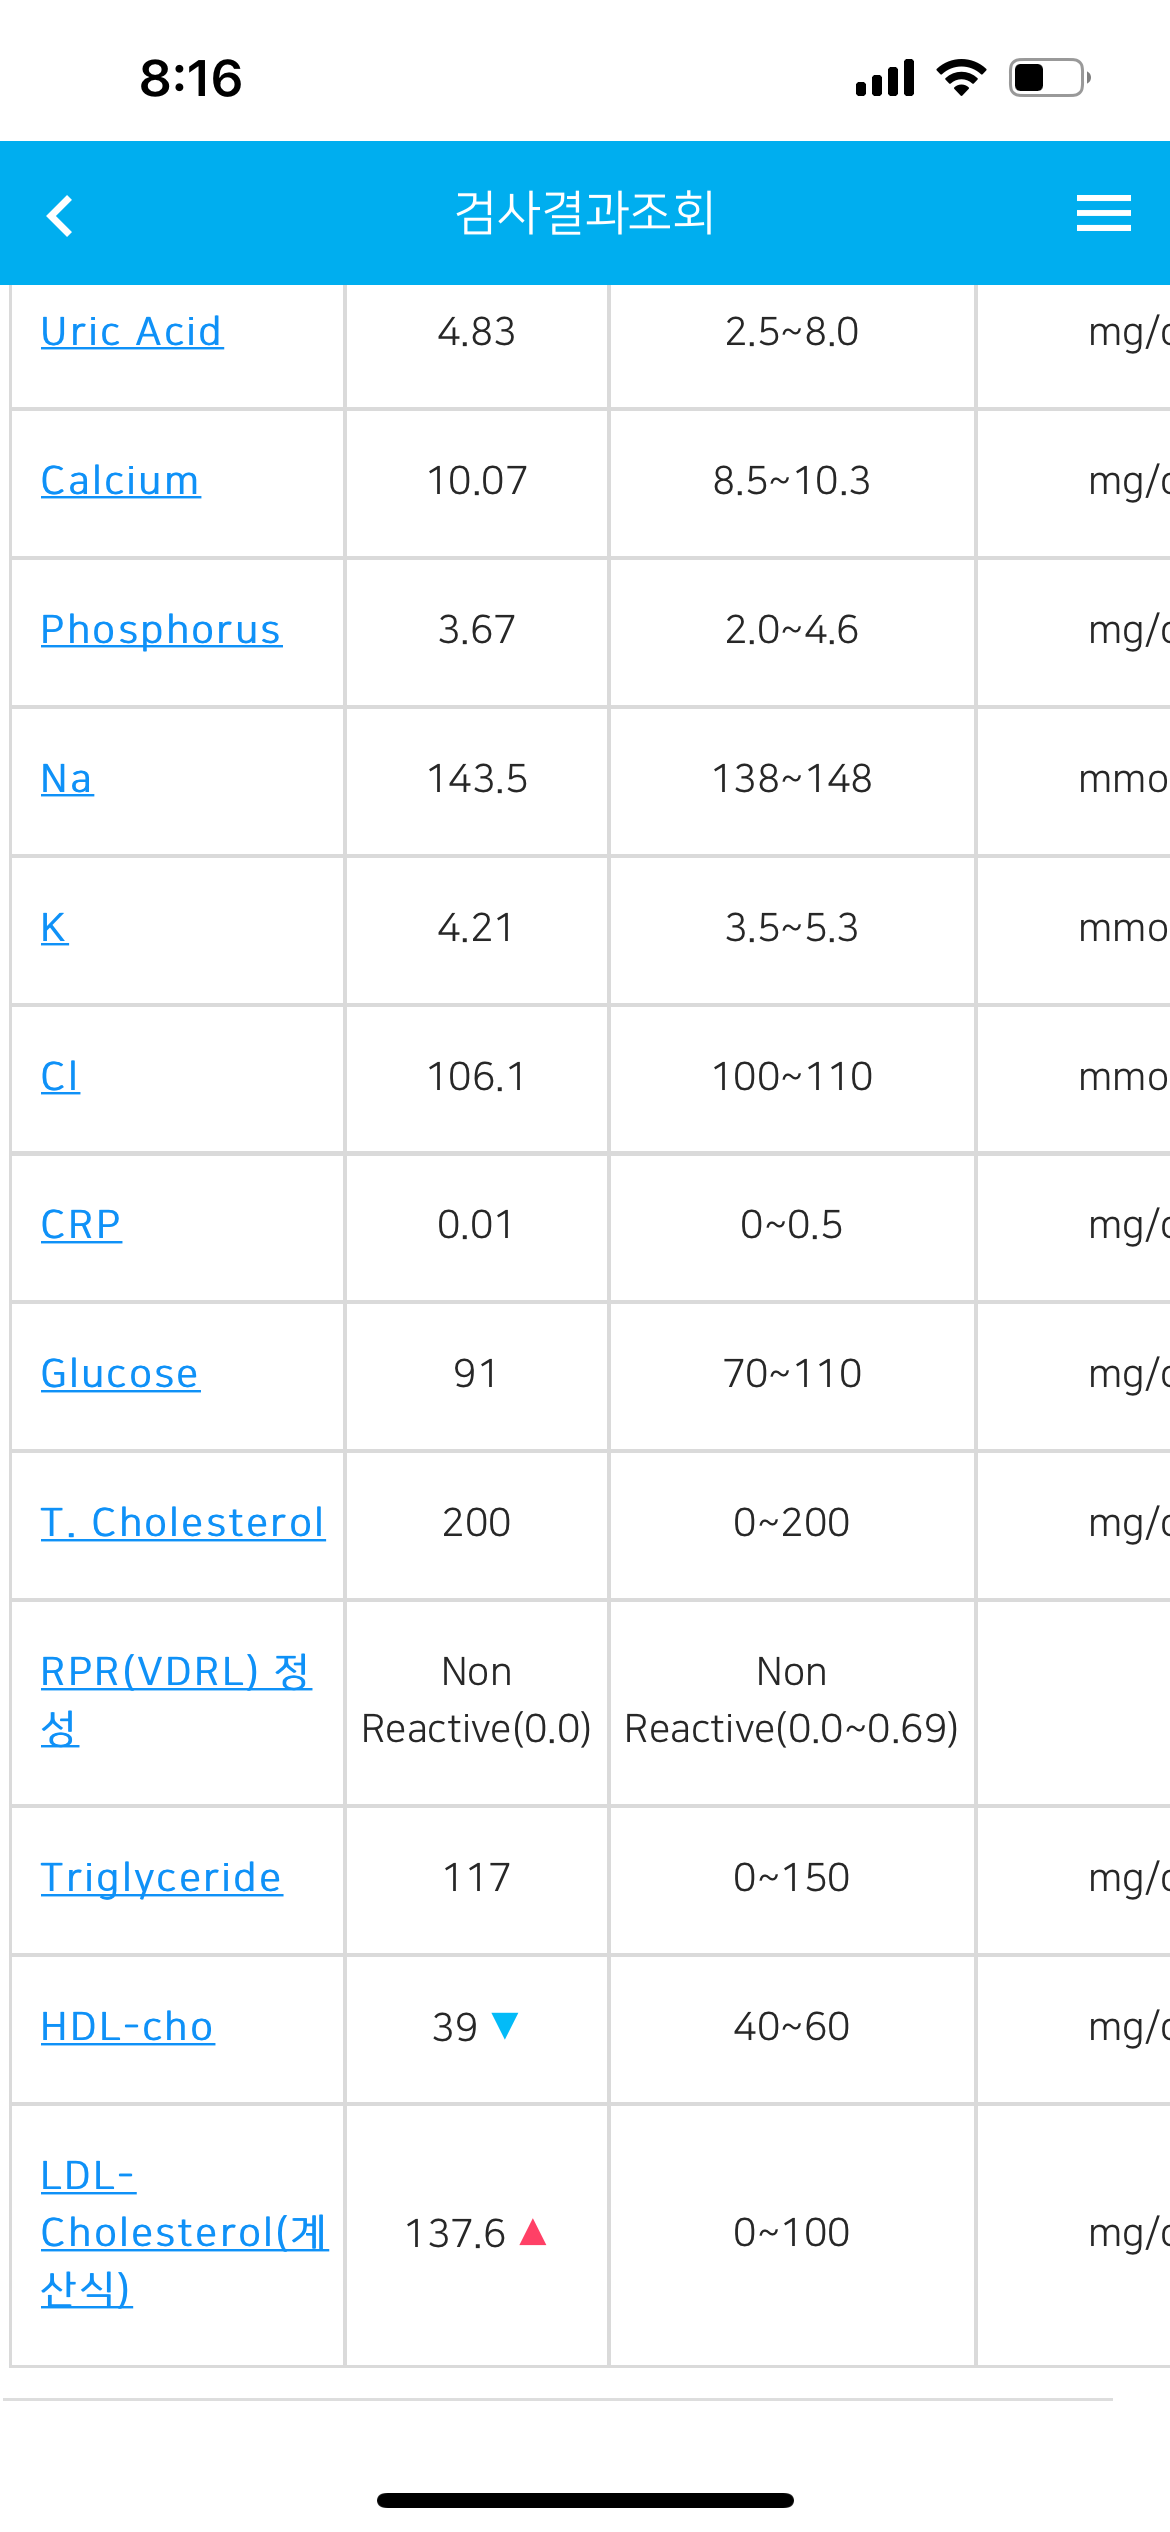This screenshot has height=2532, width=1170.
Task: Select the LDL-Cholesterol(계산식) link
Action: pos(185,2232)
